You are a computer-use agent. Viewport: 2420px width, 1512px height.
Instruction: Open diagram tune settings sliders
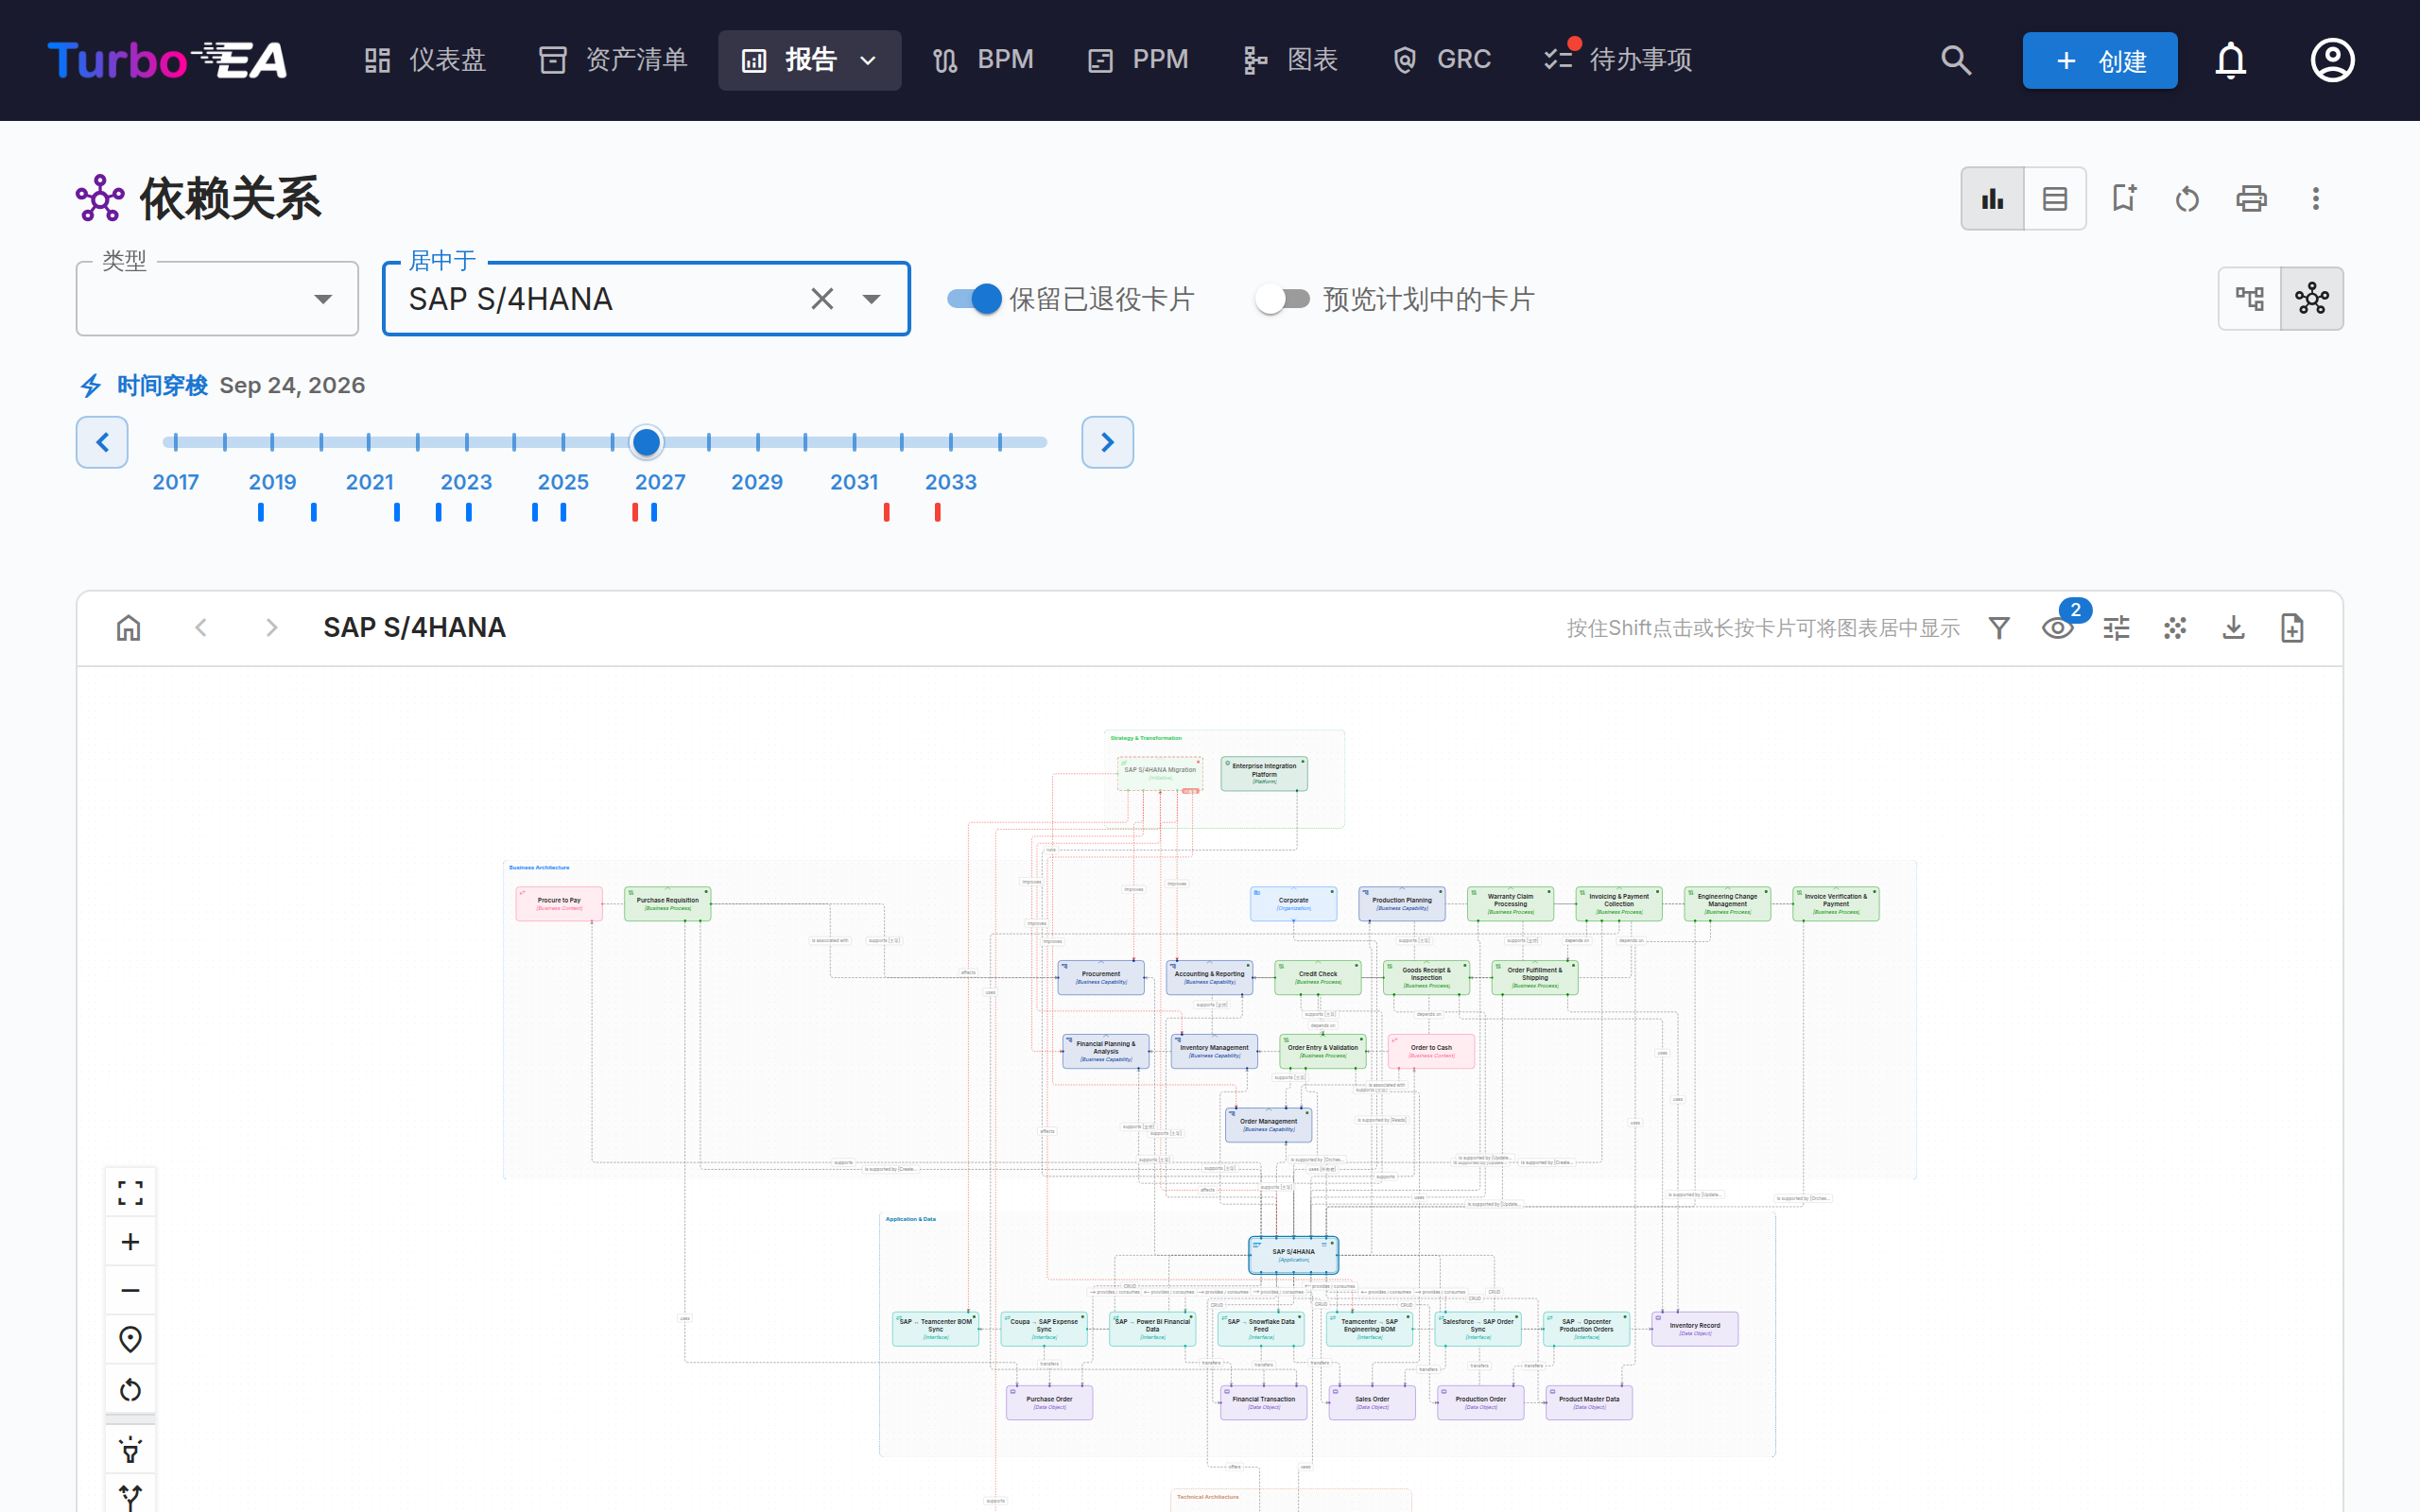pyautogui.click(x=2116, y=627)
